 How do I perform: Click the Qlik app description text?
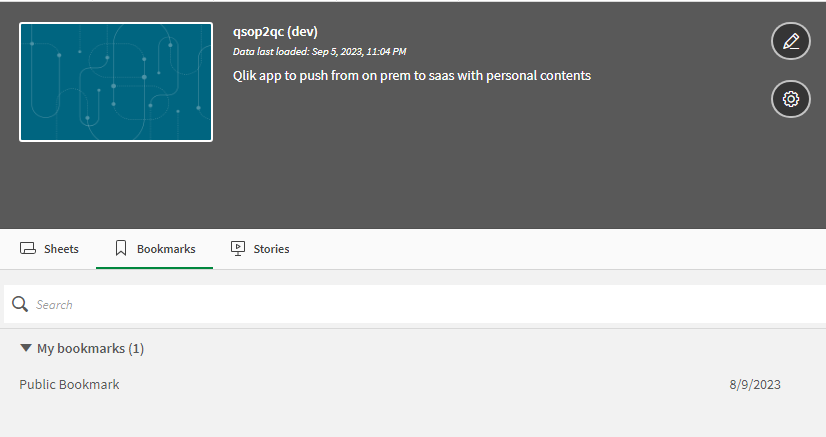(412, 76)
